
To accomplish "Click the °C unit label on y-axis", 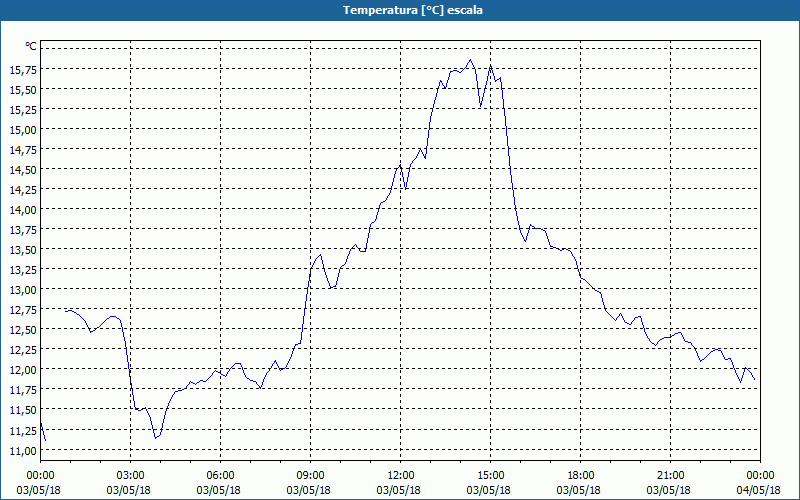I will [31, 46].
